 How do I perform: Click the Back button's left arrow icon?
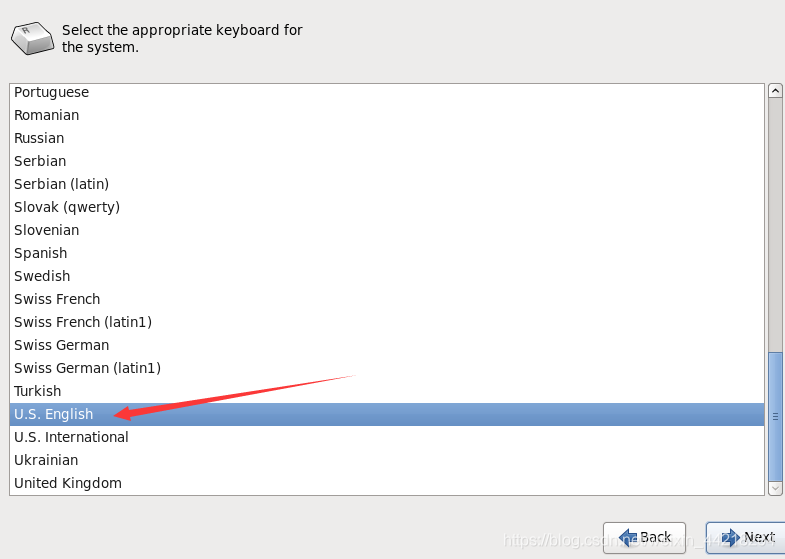[x=627, y=537]
